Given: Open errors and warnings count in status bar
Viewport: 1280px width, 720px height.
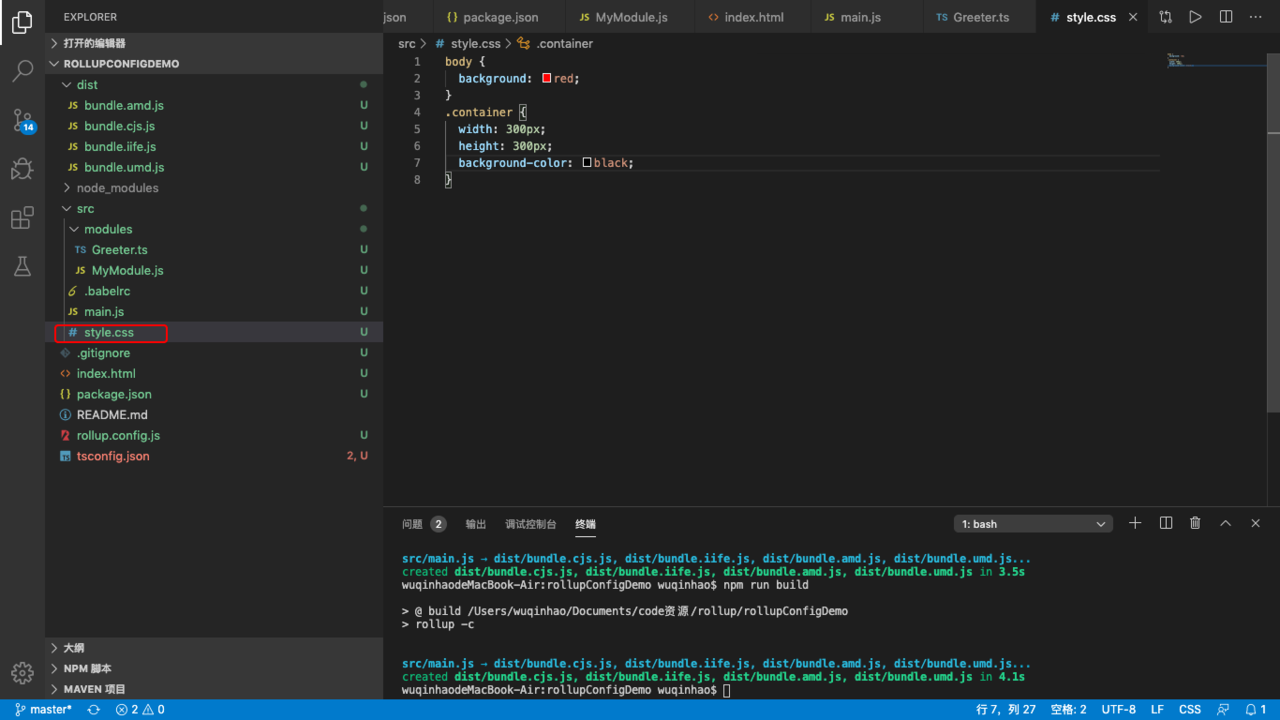Looking at the screenshot, I should [140, 709].
